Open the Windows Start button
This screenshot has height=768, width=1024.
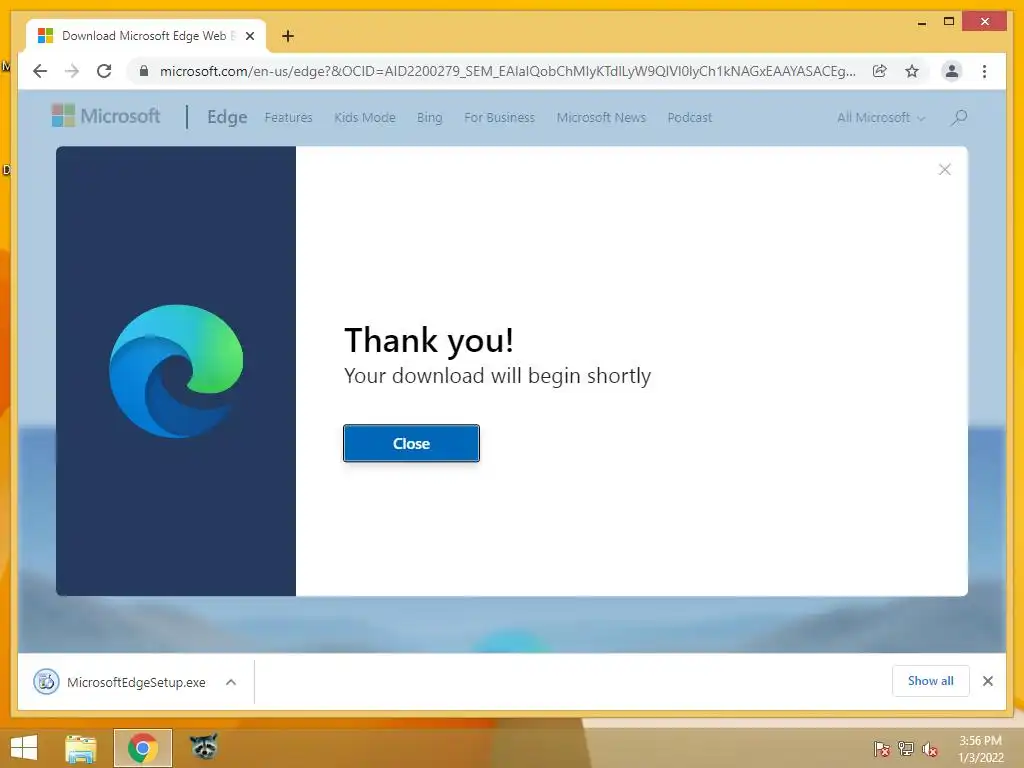pos(24,748)
